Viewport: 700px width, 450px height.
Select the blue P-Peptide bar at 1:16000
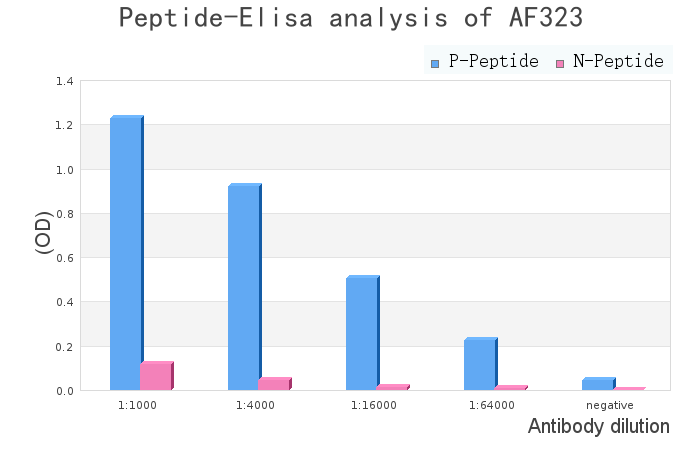(x=362, y=333)
